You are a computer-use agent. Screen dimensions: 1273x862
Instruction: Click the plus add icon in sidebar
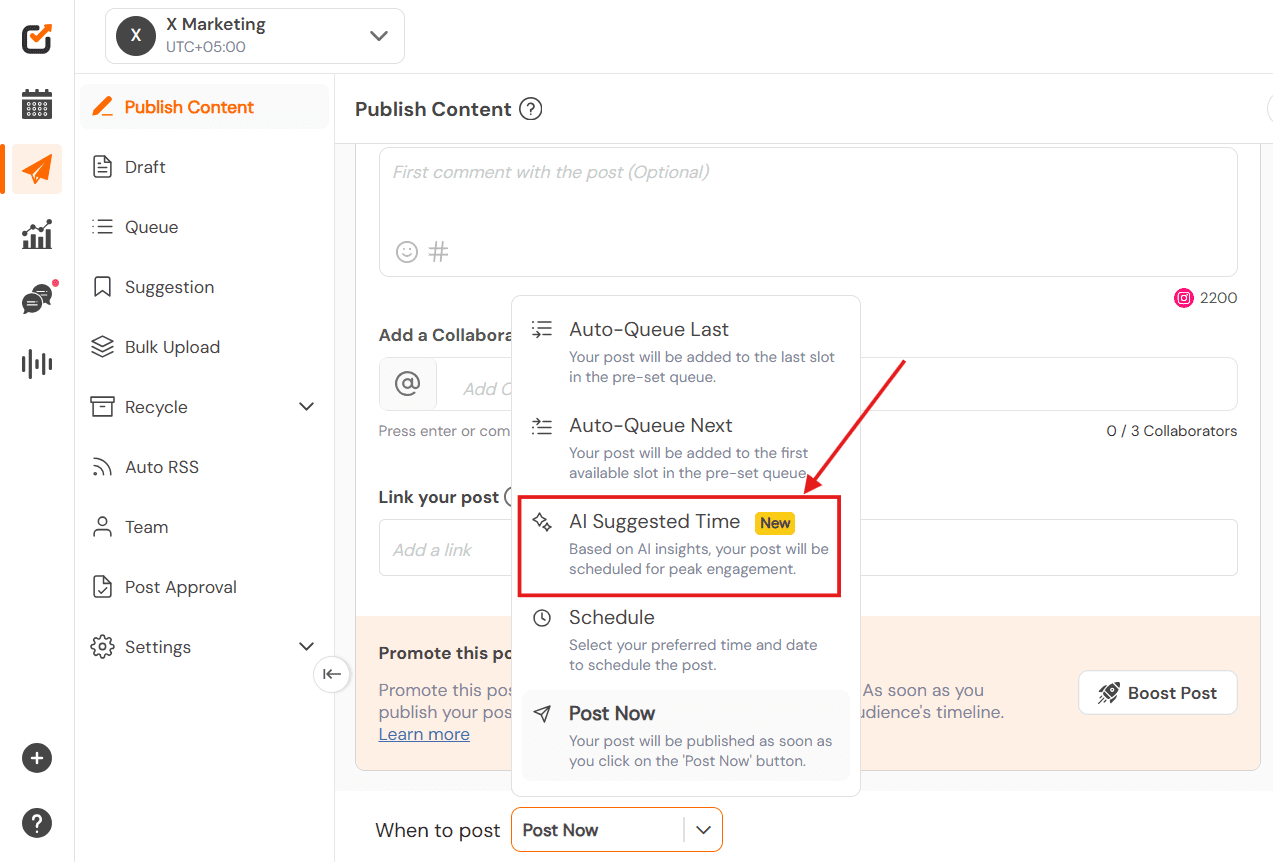pos(37,758)
